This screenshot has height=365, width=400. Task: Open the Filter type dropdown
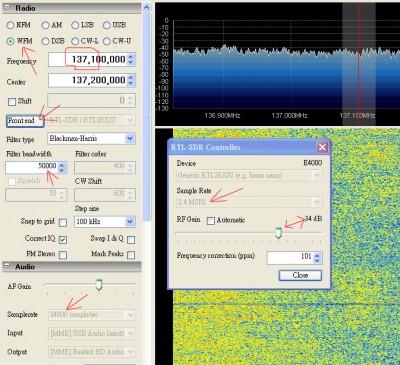click(130, 138)
